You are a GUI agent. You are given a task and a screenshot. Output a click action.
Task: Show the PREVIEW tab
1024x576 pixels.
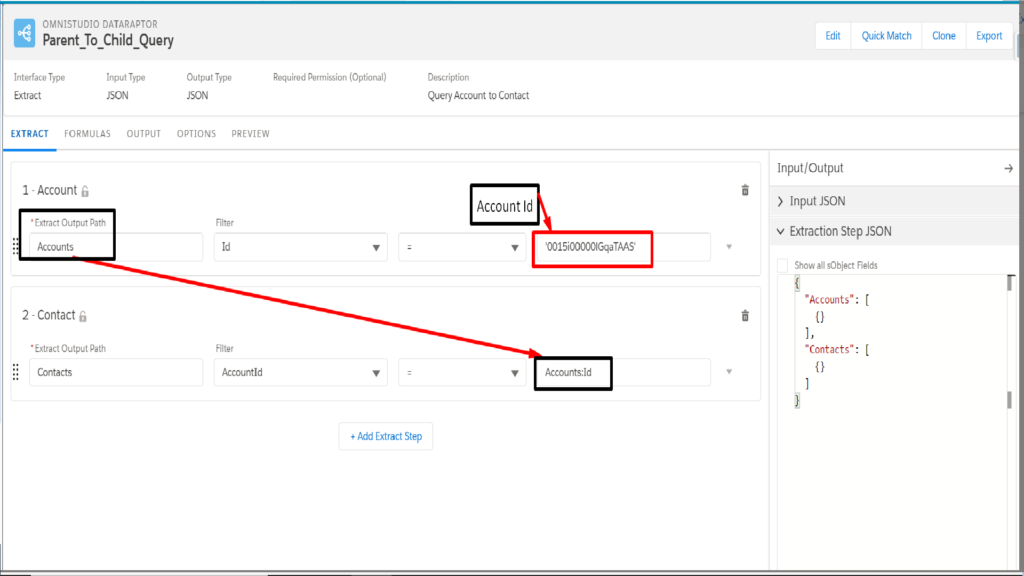point(250,134)
